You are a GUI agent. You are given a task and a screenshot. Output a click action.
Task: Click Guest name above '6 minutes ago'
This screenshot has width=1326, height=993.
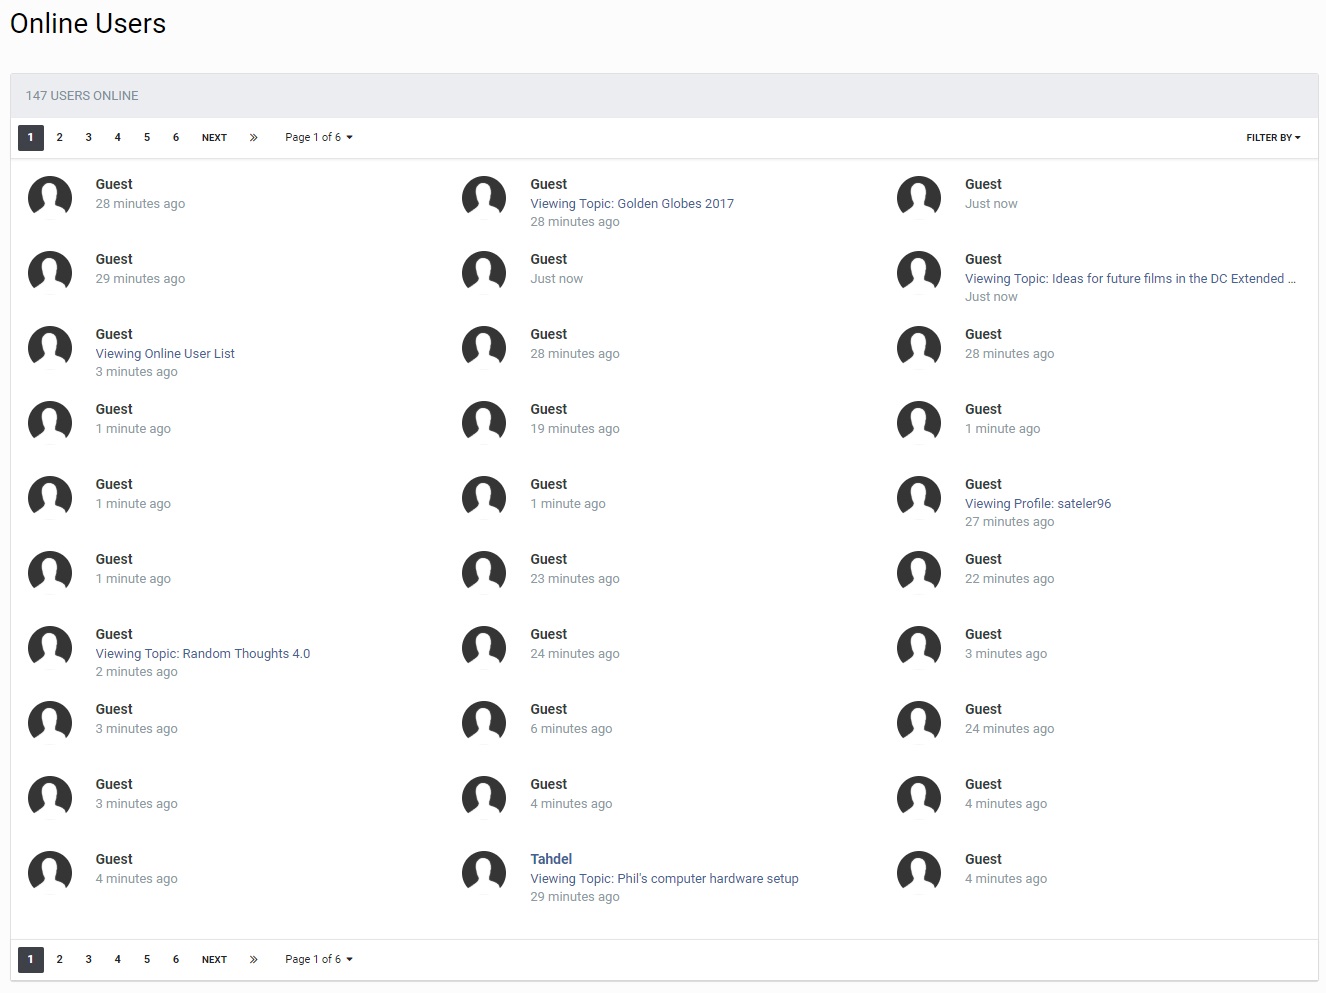(x=549, y=709)
